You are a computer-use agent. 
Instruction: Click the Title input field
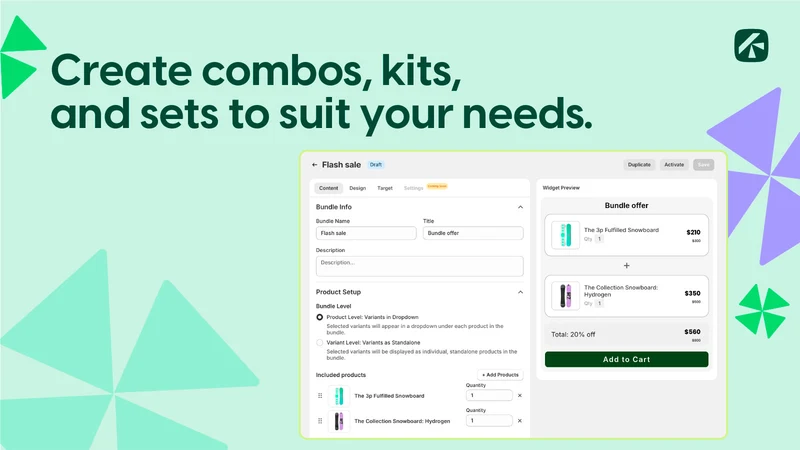[x=473, y=233]
